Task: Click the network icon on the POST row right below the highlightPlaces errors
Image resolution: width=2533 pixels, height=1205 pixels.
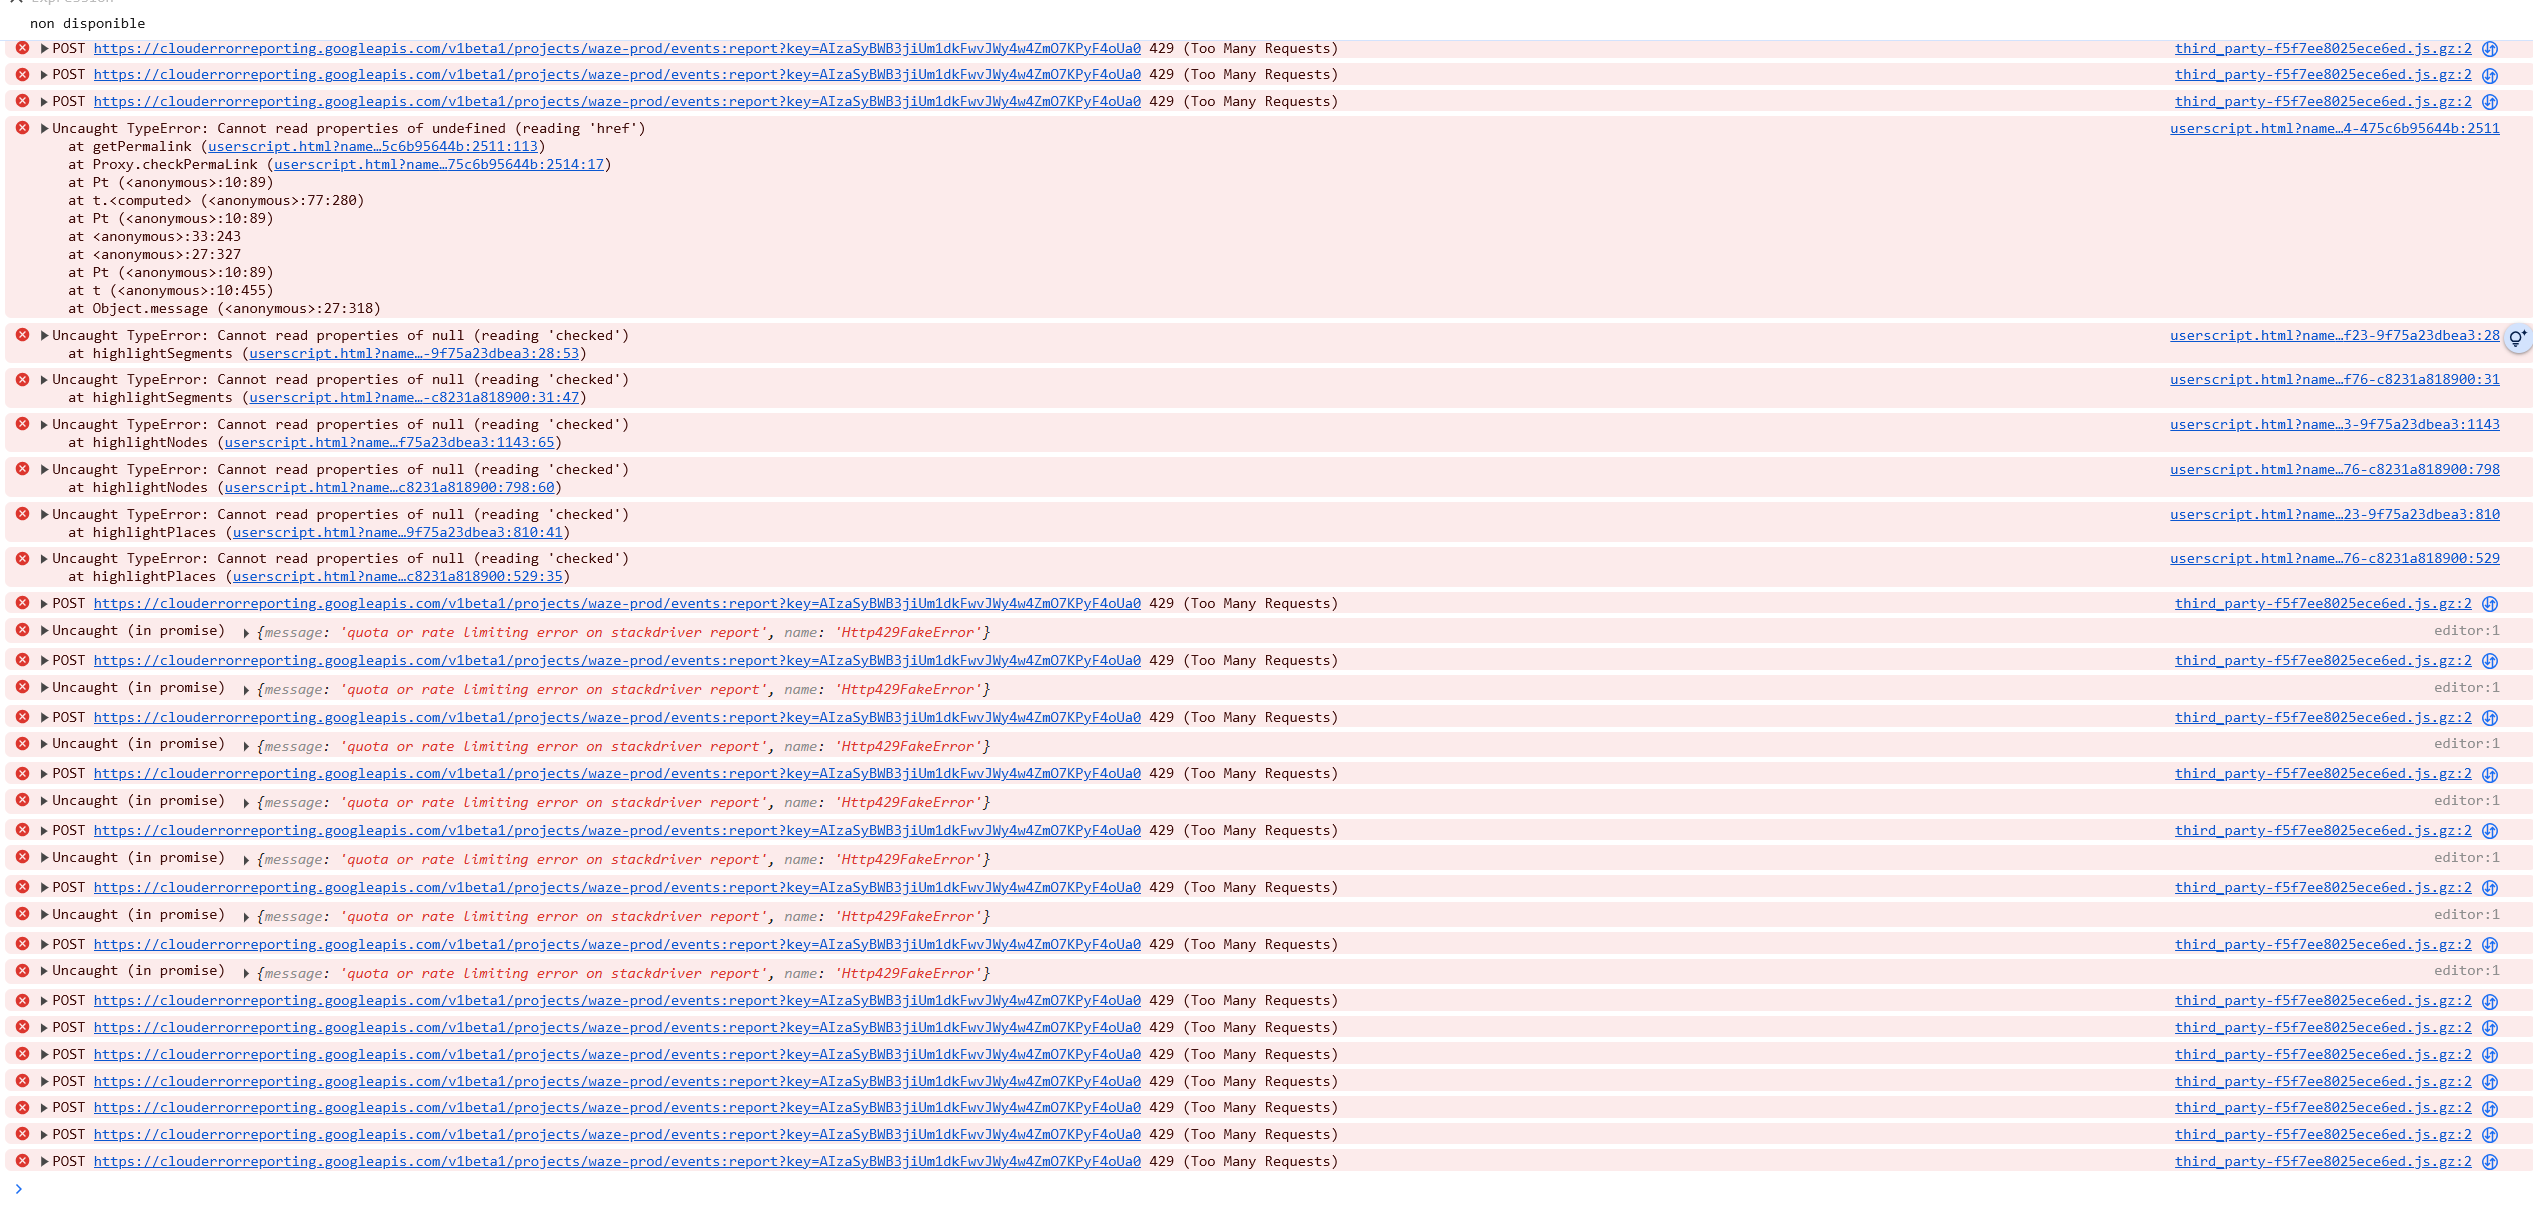Action: (2490, 604)
